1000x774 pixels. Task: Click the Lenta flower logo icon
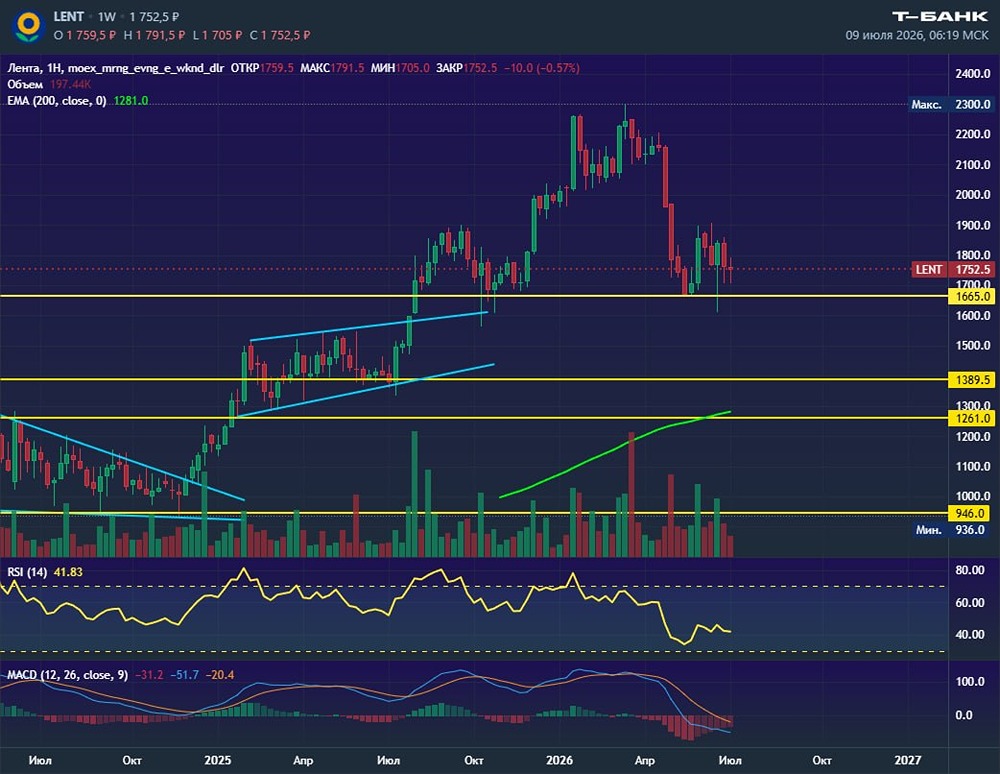[x=29, y=26]
